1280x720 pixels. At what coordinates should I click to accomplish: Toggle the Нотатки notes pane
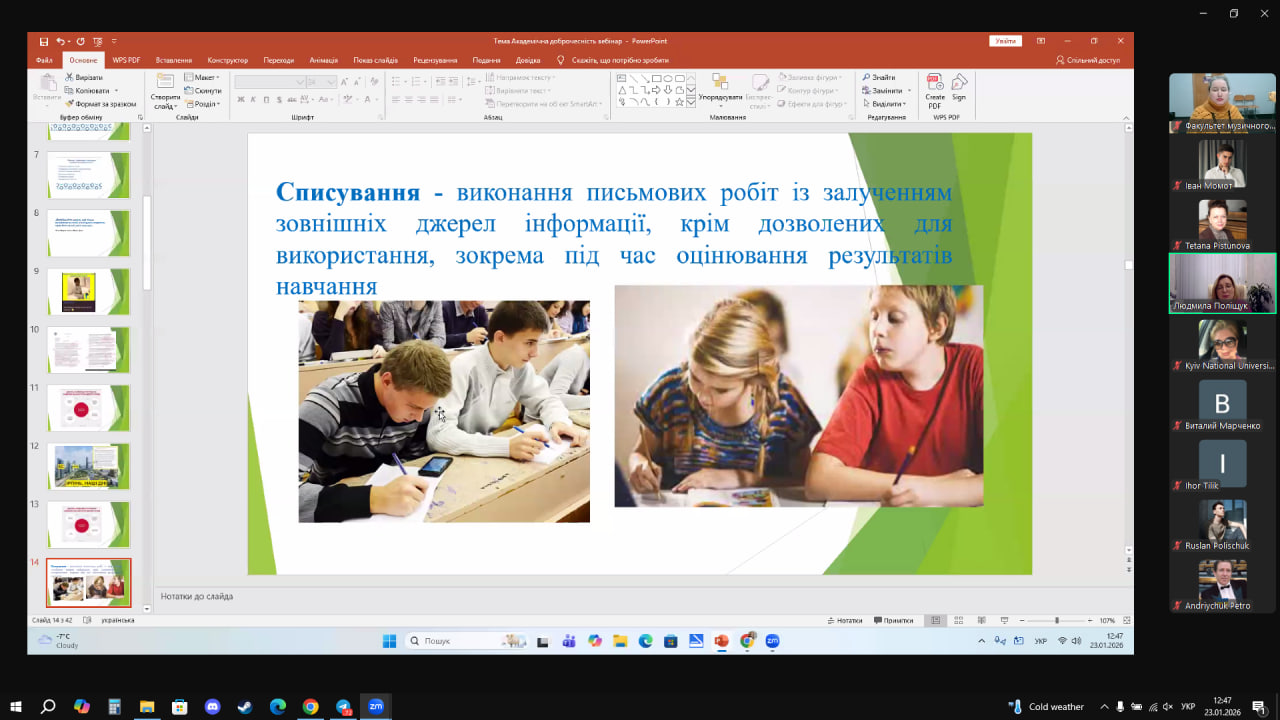(846, 620)
